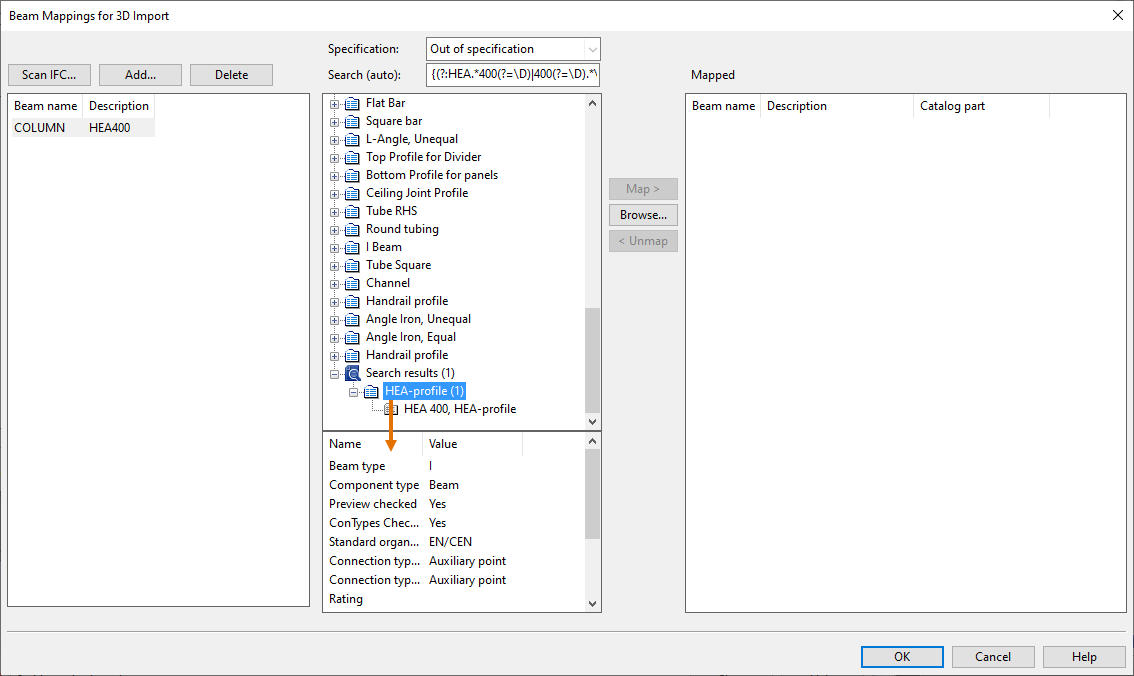Expand the Square bar tree node

point(335,121)
